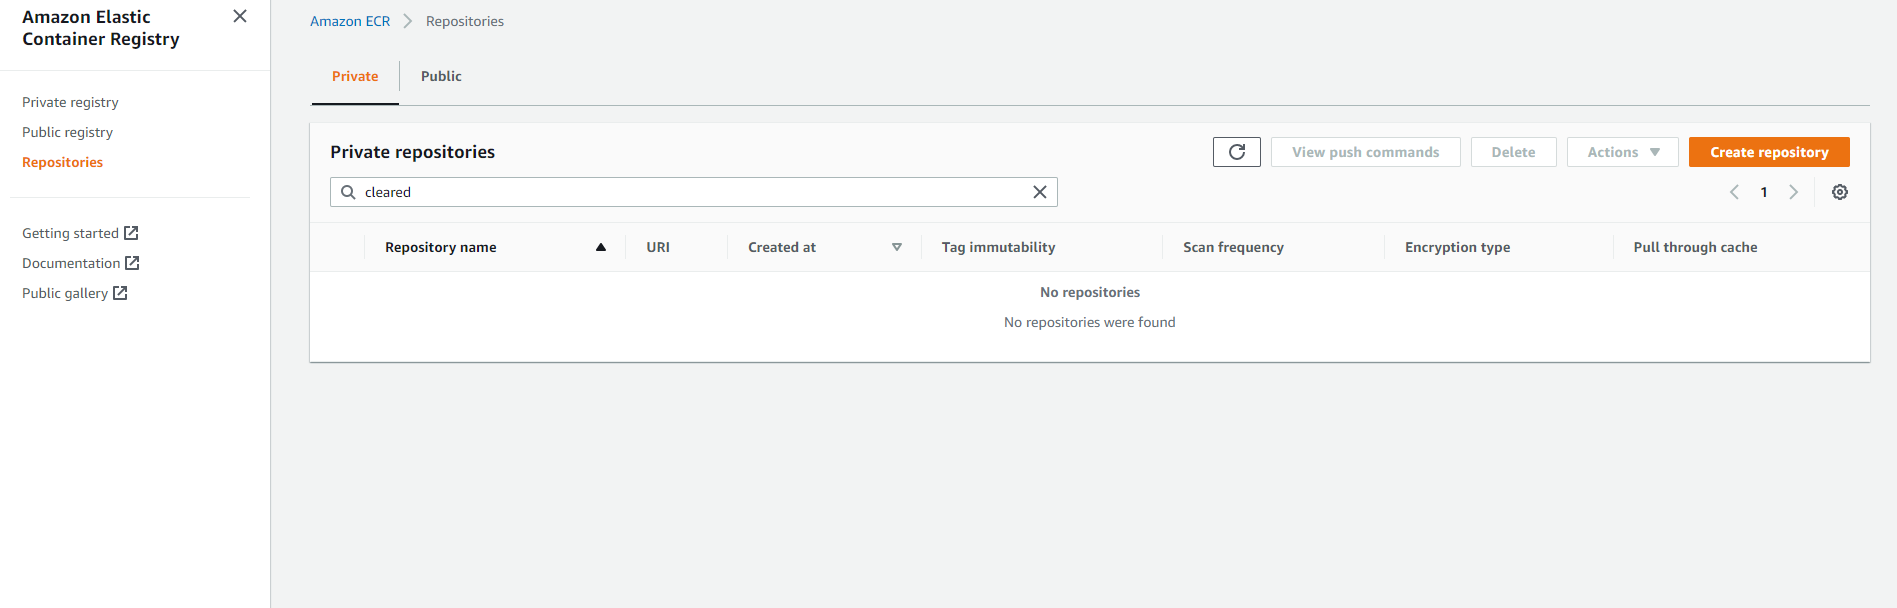Refresh the private repositories list
The height and width of the screenshot is (608, 1897).
pyautogui.click(x=1236, y=152)
